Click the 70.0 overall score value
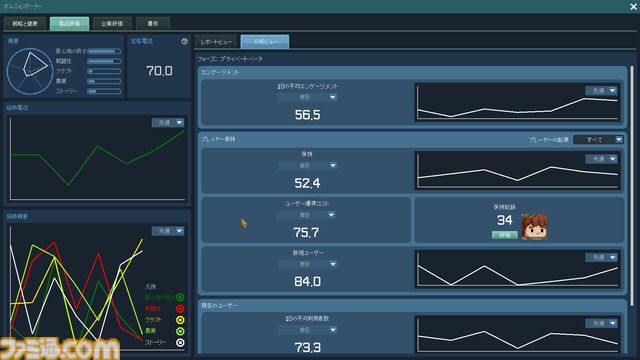 tap(159, 71)
